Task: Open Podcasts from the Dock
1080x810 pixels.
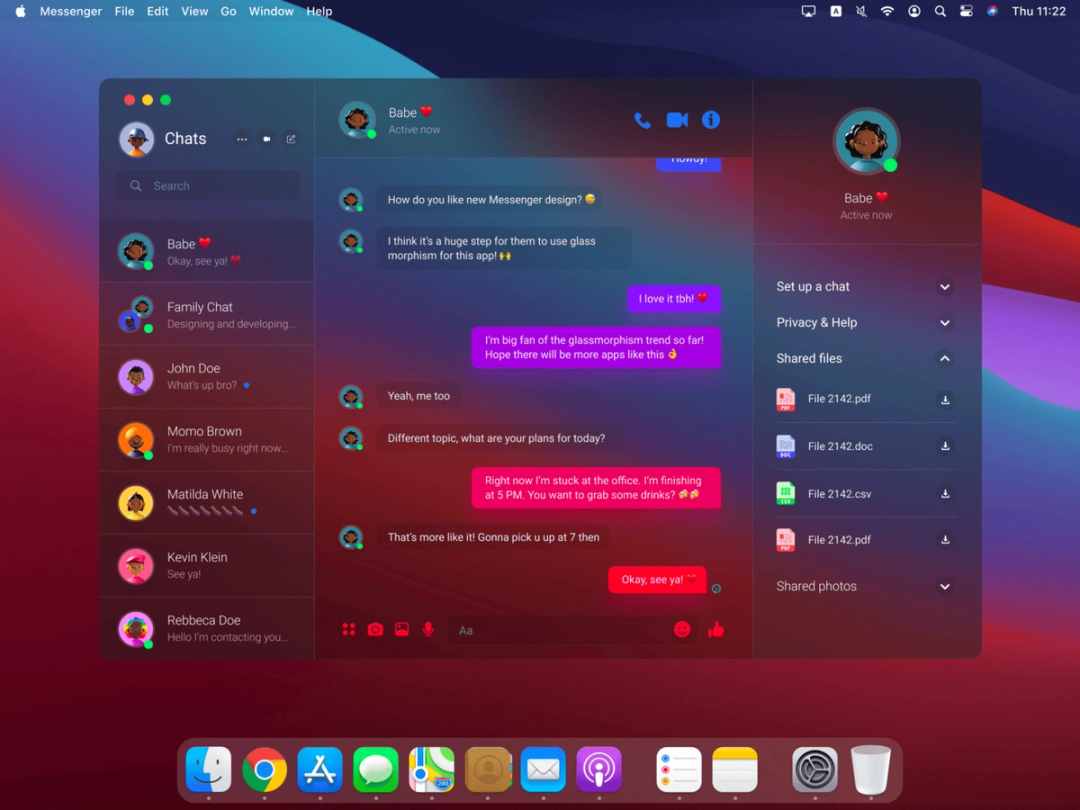Action: click(x=599, y=769)
